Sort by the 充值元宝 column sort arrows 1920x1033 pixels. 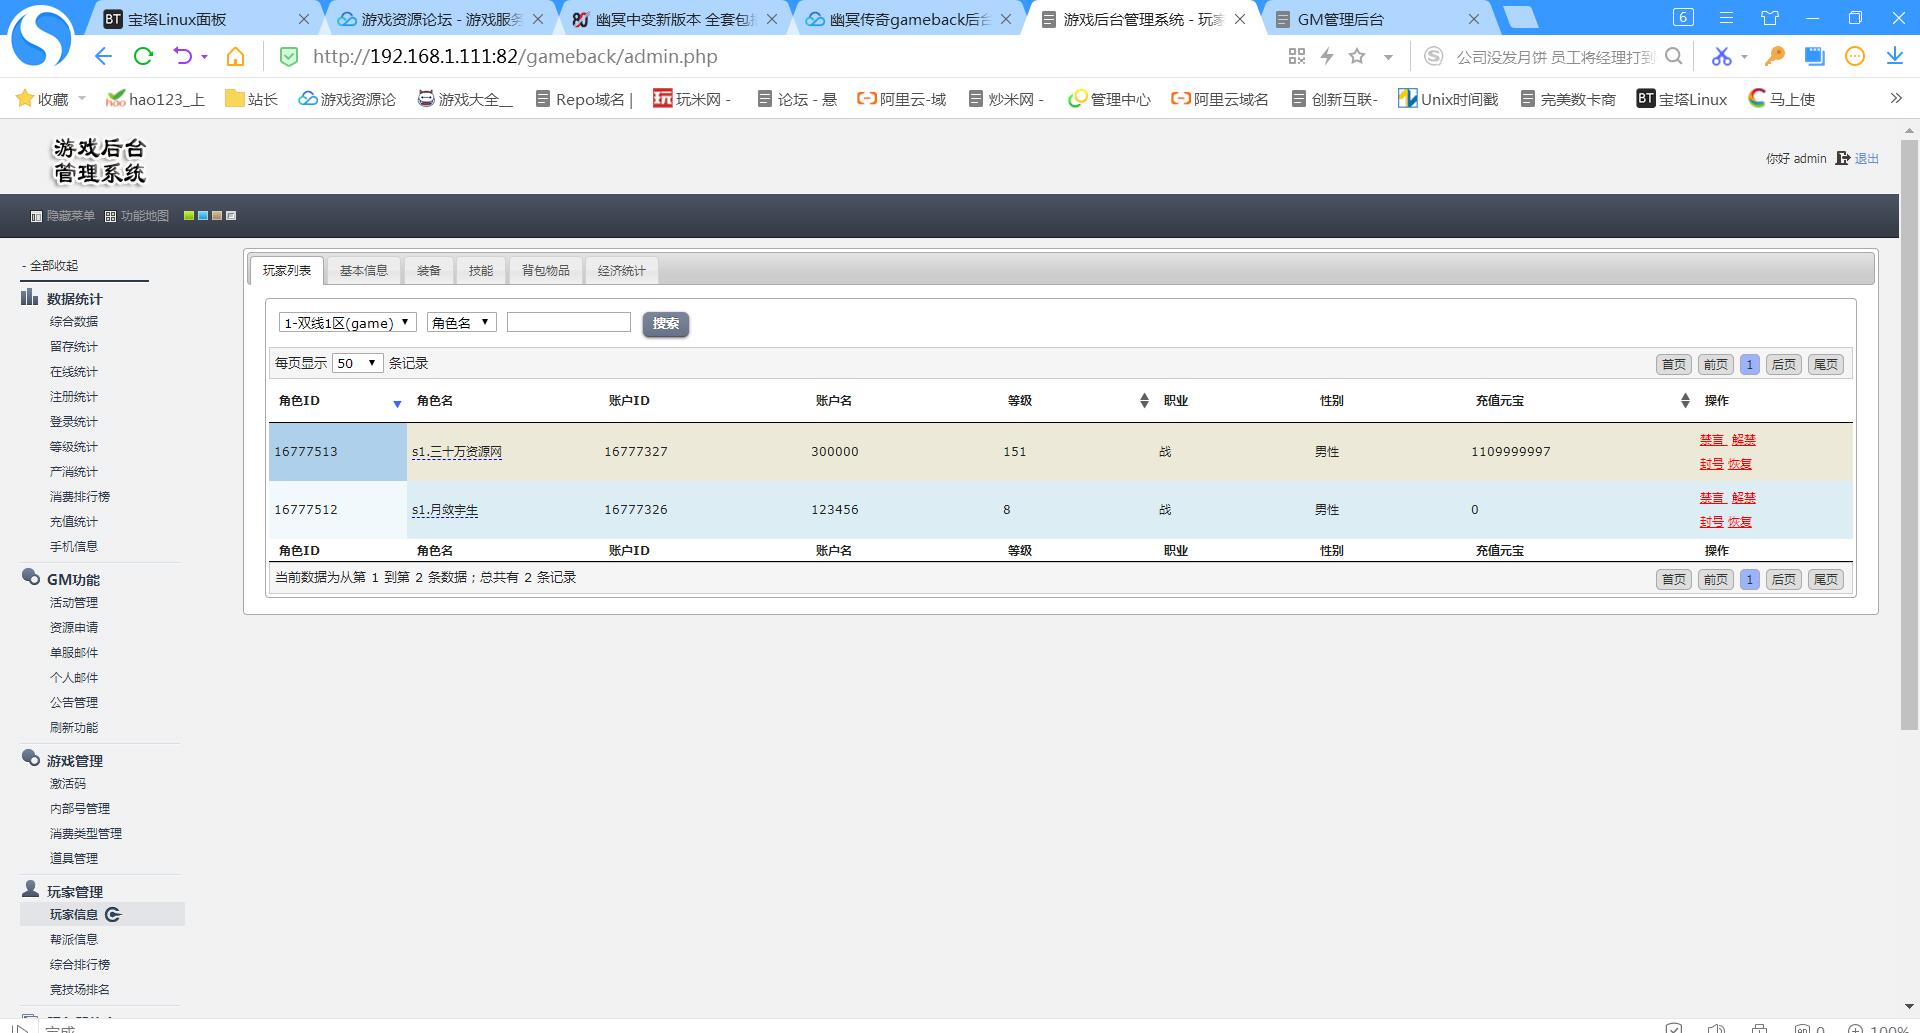(1684, 401)
